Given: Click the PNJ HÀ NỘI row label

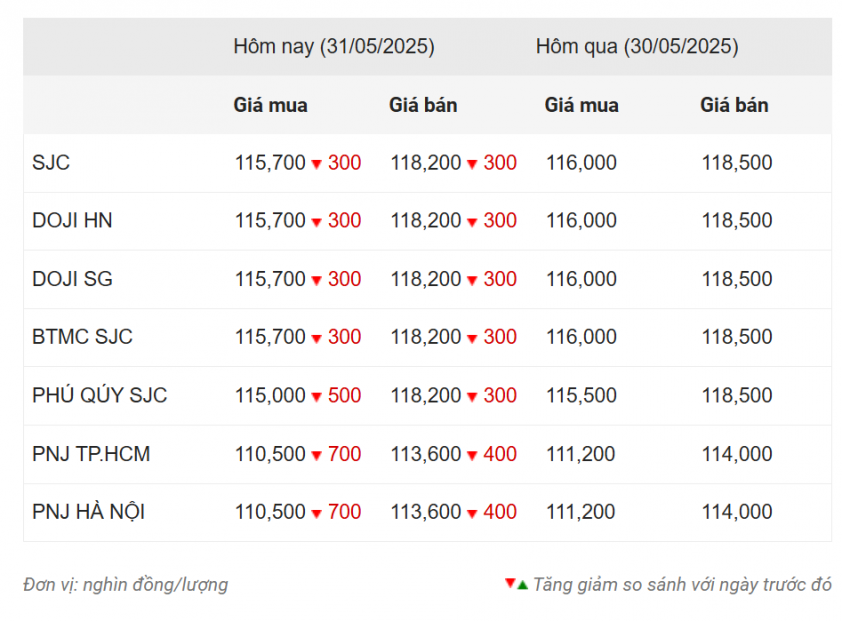Looking at the screenshot, I should [x=88, y=512].
